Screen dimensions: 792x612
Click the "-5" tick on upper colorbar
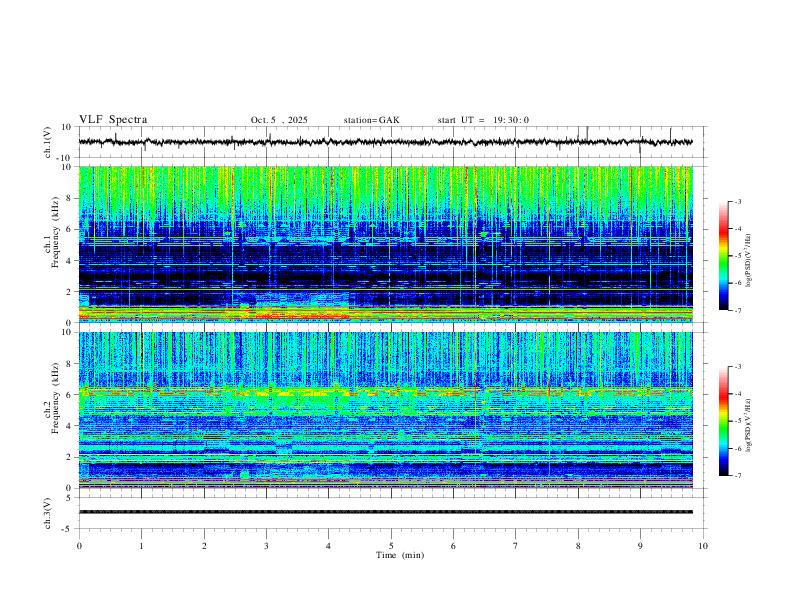pyautogui.click(x=737, y=256)
